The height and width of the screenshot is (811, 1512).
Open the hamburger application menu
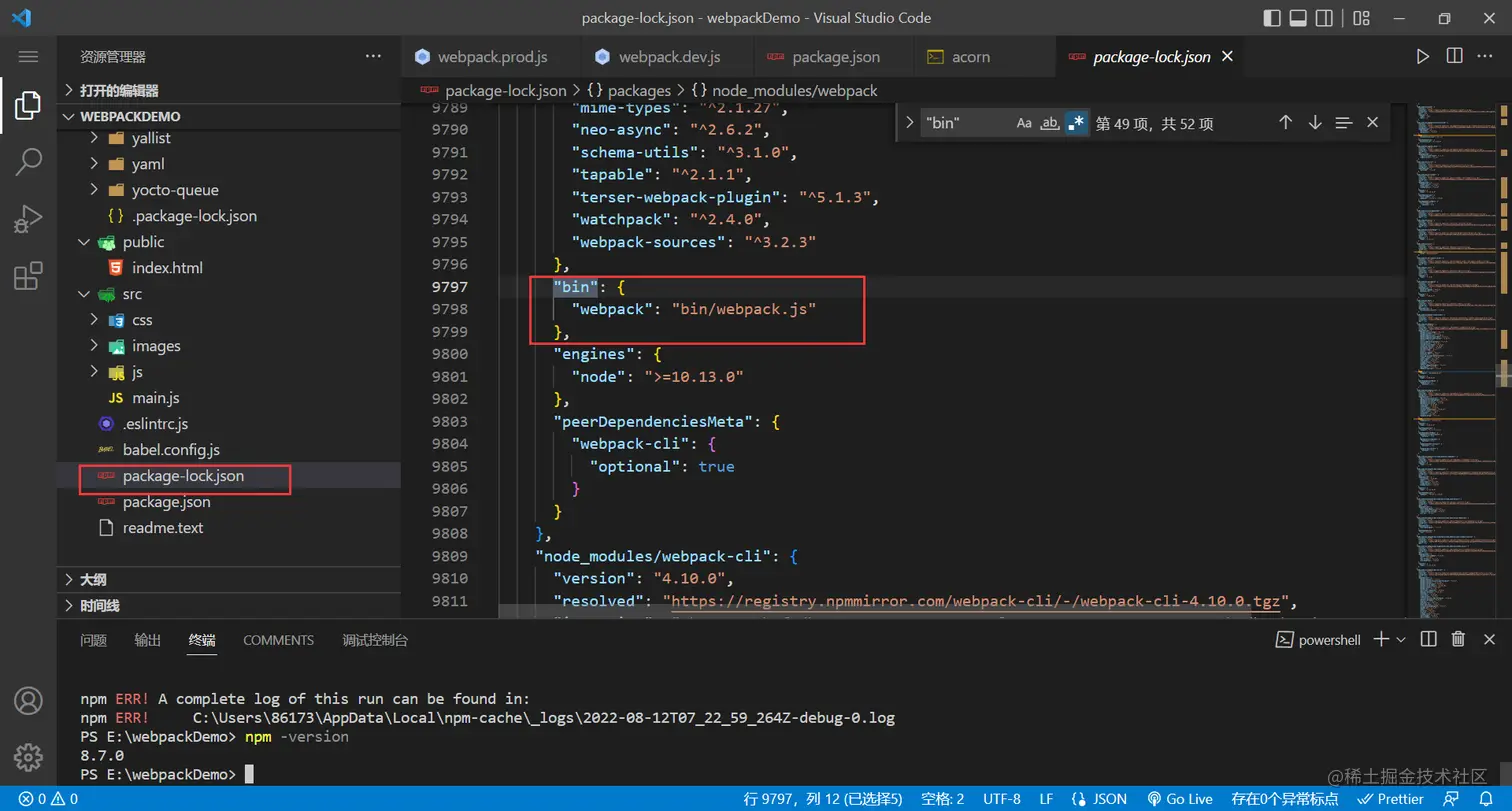[28, 57]
